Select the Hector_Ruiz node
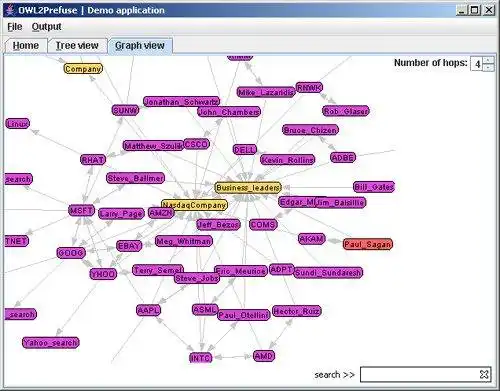 (297, 311)
